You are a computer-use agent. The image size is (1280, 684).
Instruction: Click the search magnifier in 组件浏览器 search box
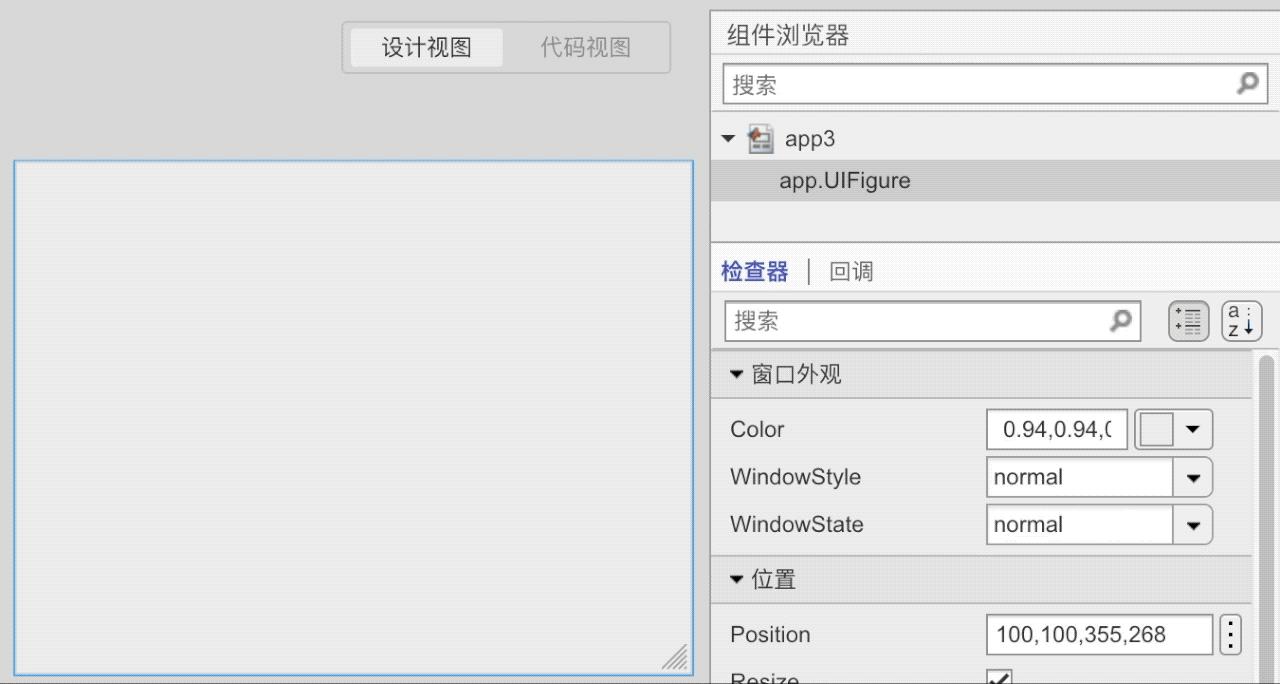pos(1247,84)
